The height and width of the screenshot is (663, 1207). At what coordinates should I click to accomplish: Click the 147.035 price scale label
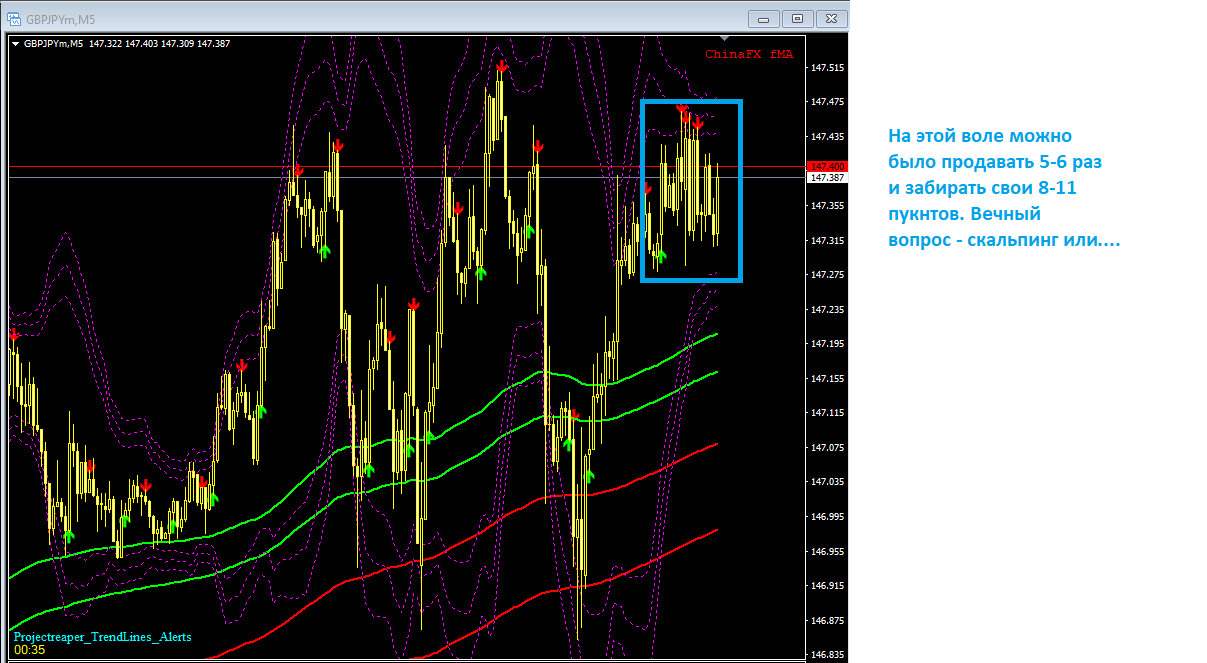click(828, 483)
